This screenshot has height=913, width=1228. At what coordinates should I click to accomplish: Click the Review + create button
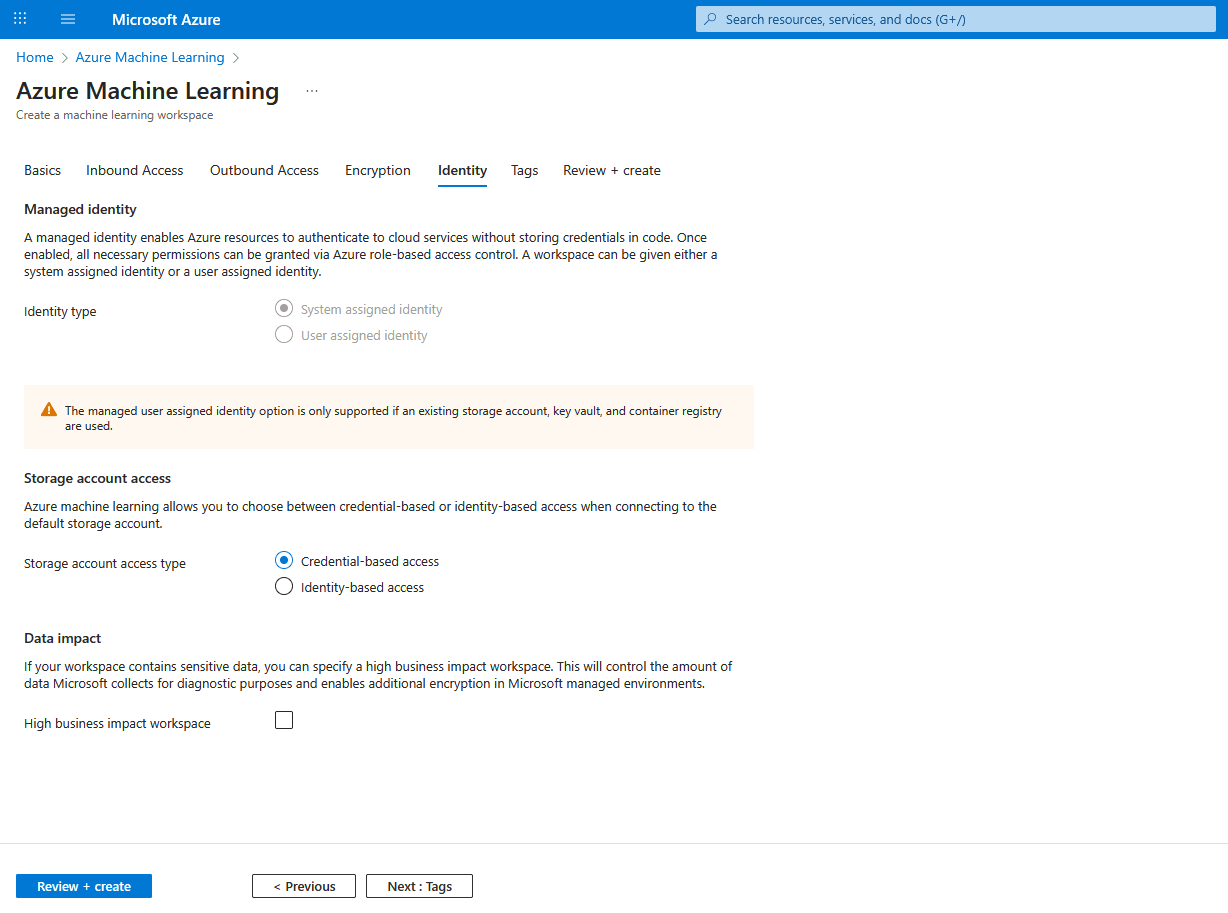coord(83,886)
